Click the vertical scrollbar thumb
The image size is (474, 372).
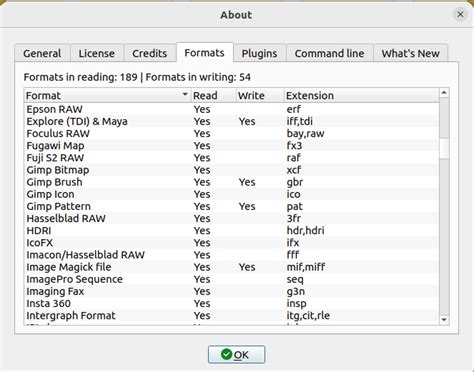(444, 149)
